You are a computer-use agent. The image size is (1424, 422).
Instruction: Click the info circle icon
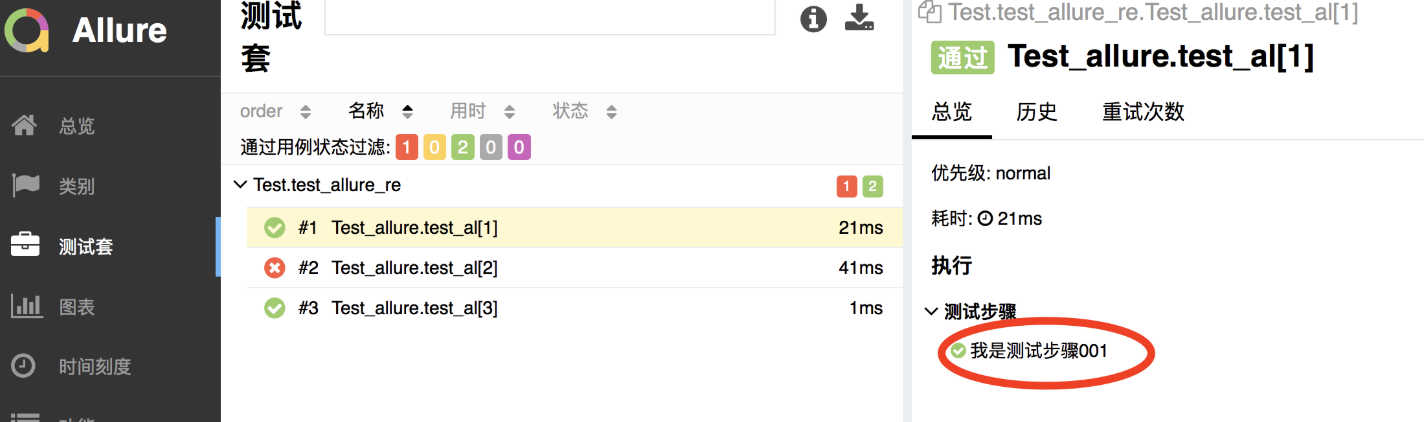point(814,19)
